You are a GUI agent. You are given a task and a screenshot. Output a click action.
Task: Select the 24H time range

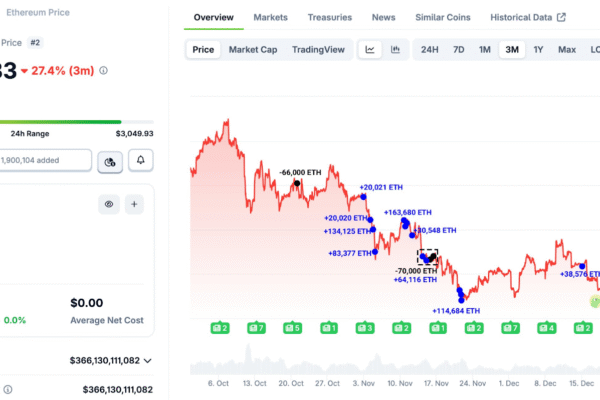(429, 49)
